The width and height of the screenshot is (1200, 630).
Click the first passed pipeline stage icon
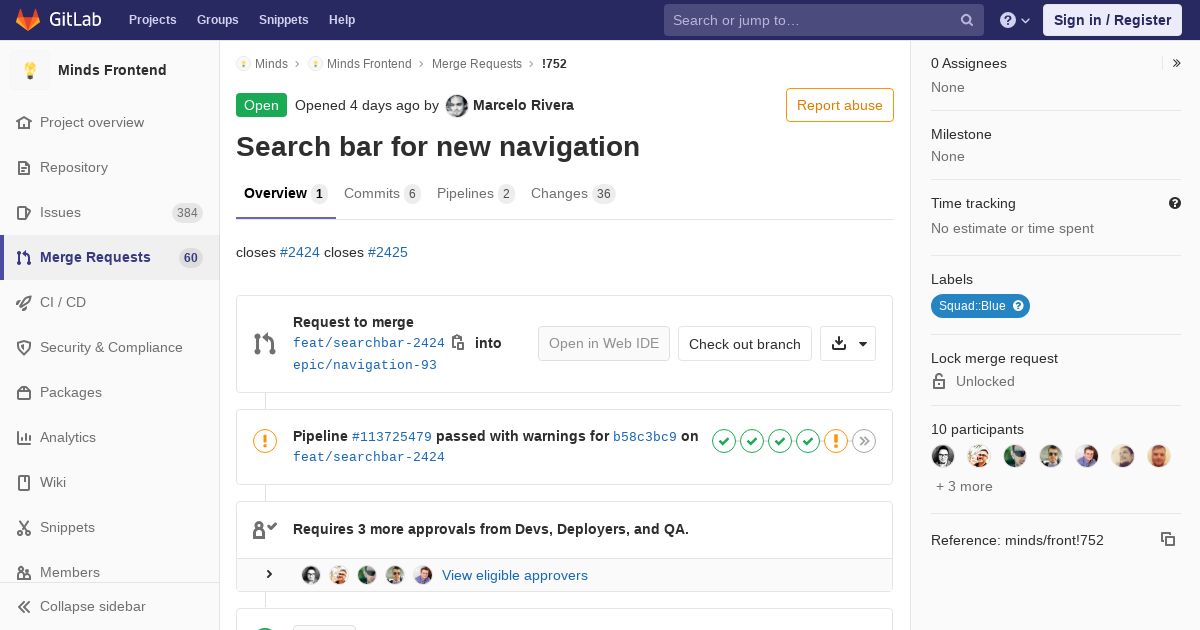pyautogui.click(x=724, y=441)
